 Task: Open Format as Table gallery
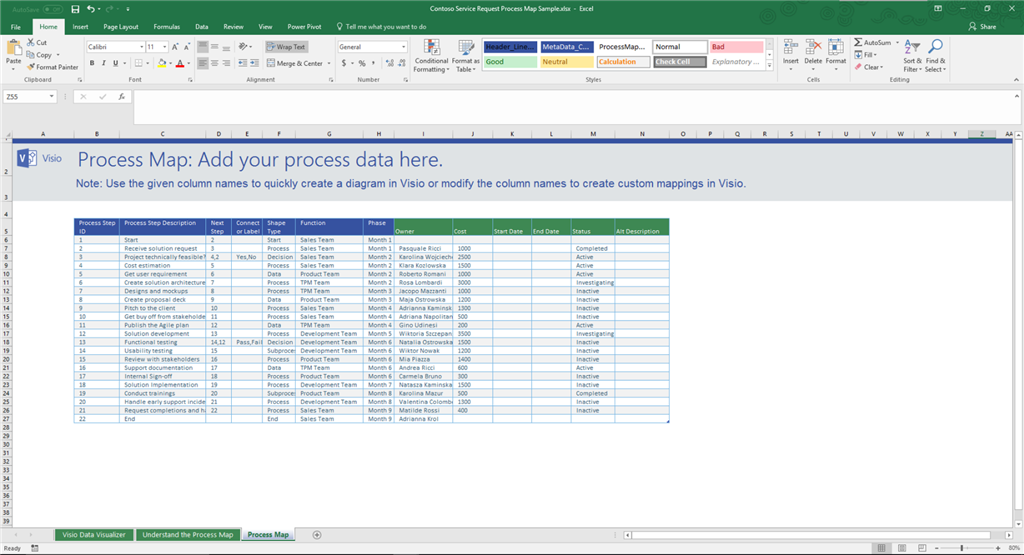tap(466, 56)
